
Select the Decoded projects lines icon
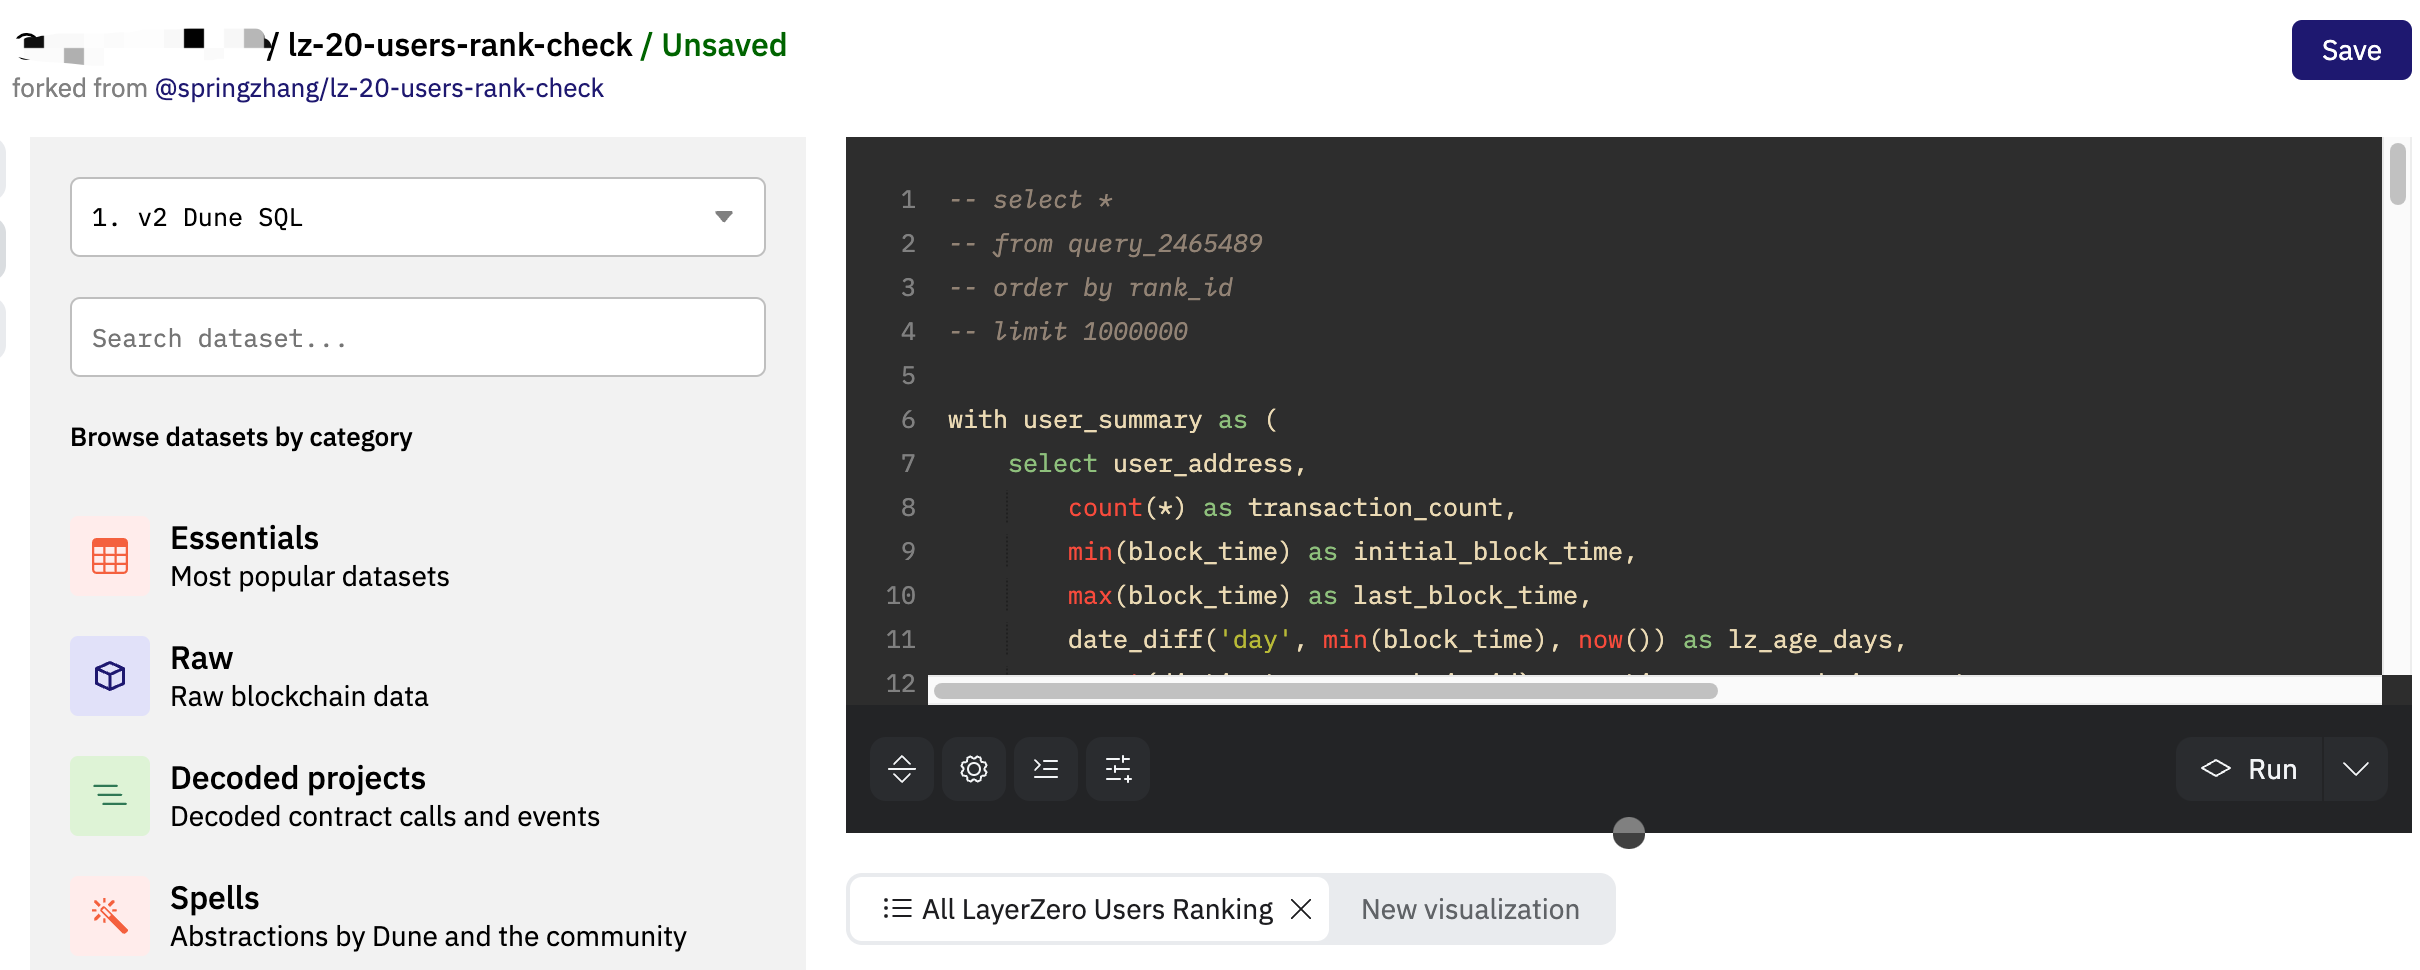pyautogui.click(x=110, y=796)
